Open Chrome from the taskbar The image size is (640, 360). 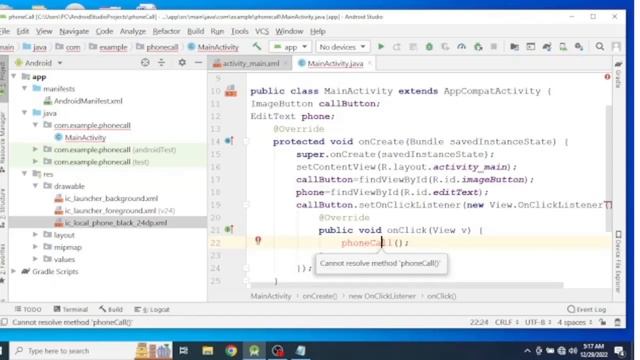click(231, 351)
